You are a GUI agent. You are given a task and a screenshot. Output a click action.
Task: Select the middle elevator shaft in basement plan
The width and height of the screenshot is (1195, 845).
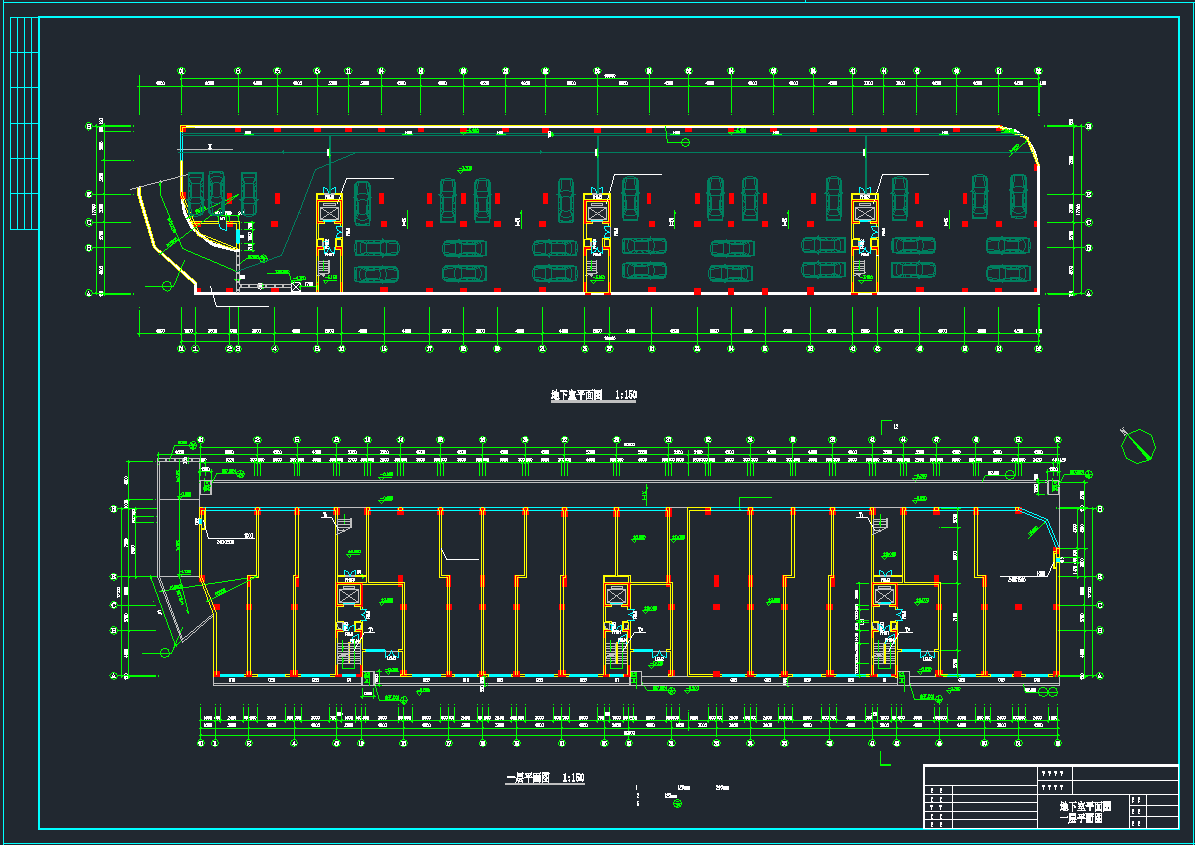(x=597, y=212)
